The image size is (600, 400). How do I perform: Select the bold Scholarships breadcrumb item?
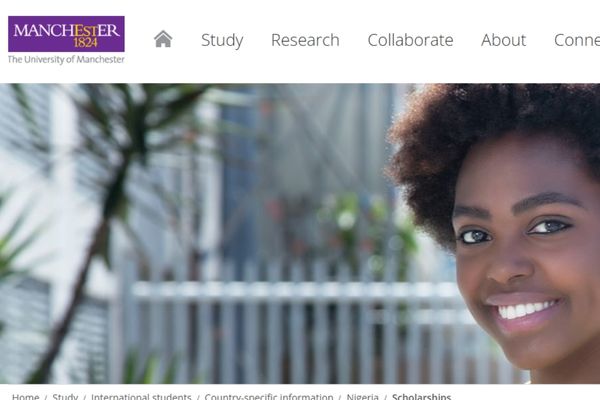click(421, 397)
